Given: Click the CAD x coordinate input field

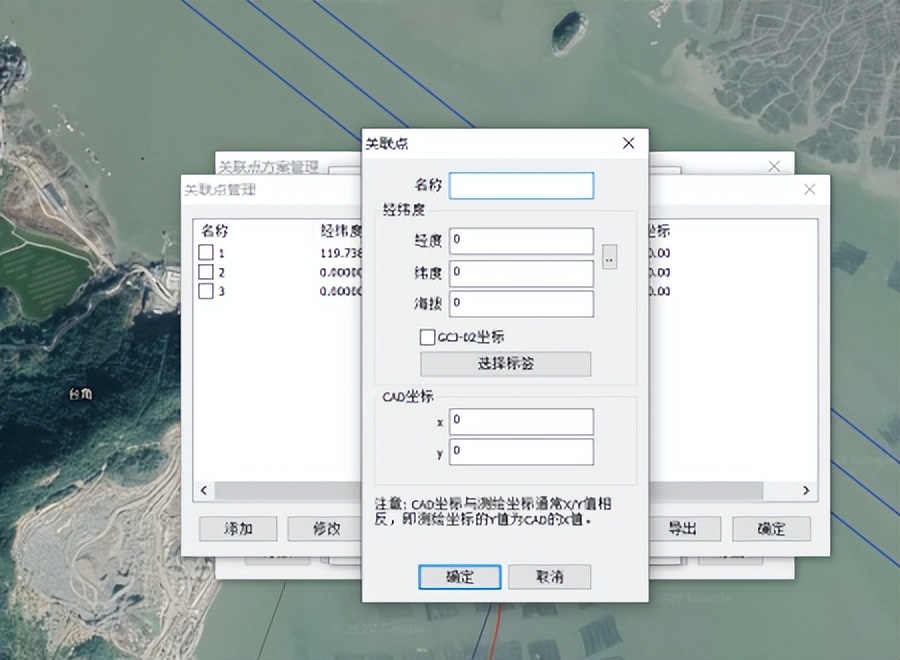Looking at the screenshot, I should tap(521, 420).
